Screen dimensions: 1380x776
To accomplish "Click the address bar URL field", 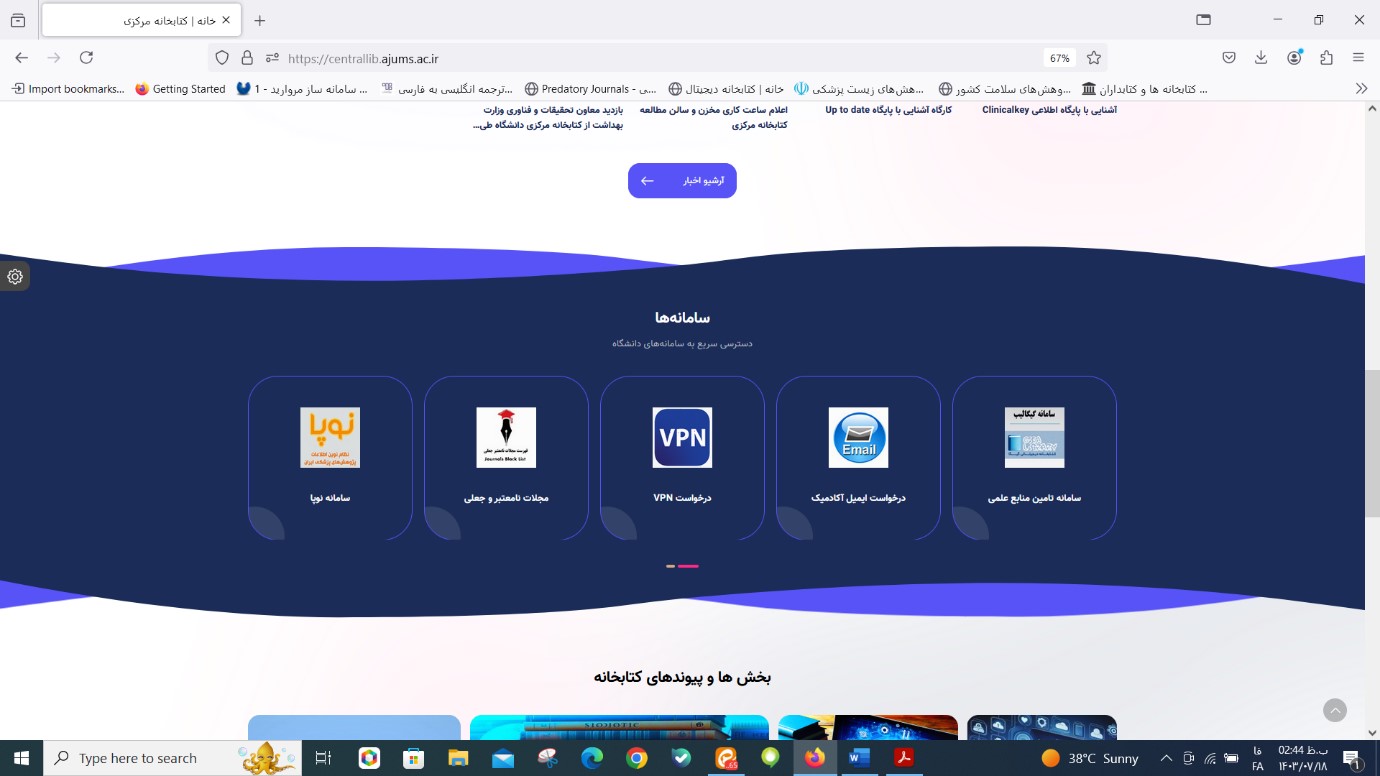I will tap(660, 58).
